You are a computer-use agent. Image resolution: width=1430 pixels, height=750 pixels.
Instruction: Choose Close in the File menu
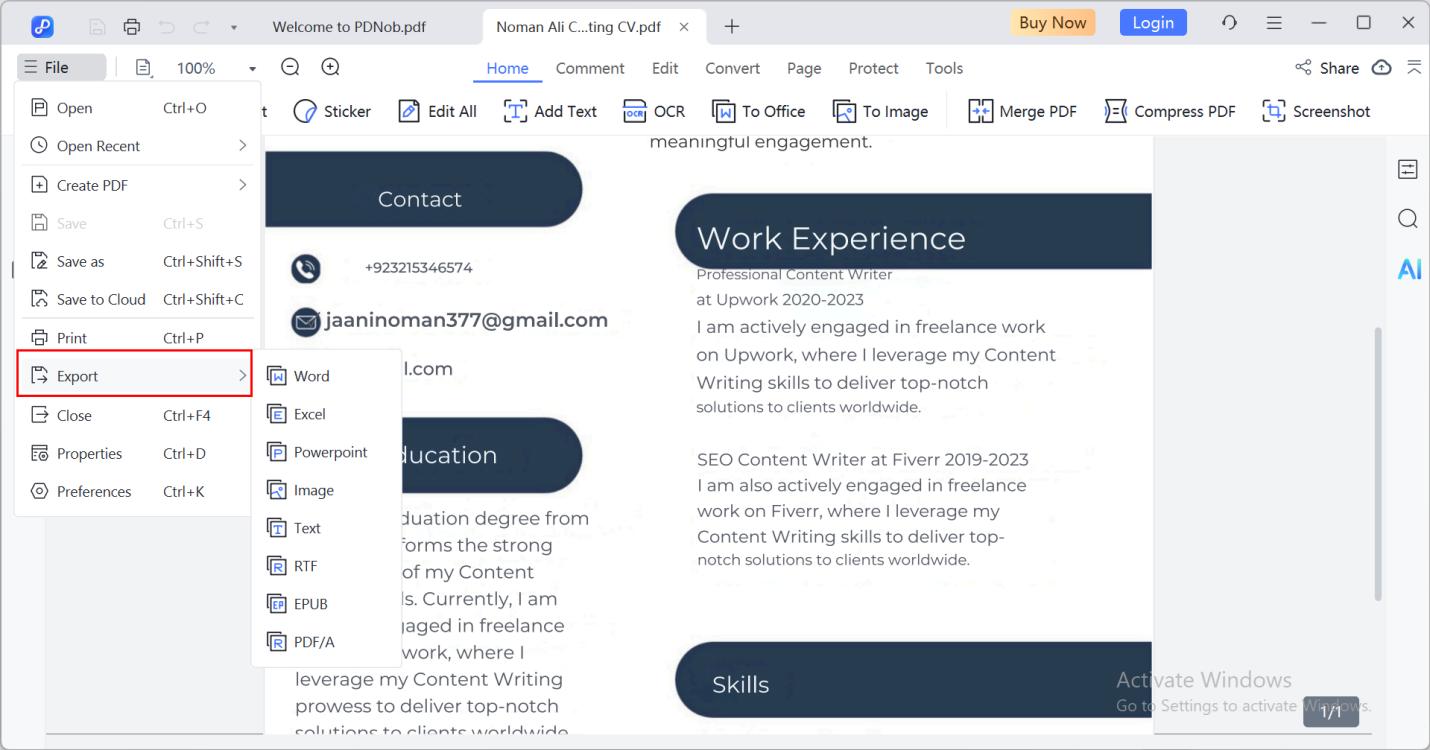[137, 415]
